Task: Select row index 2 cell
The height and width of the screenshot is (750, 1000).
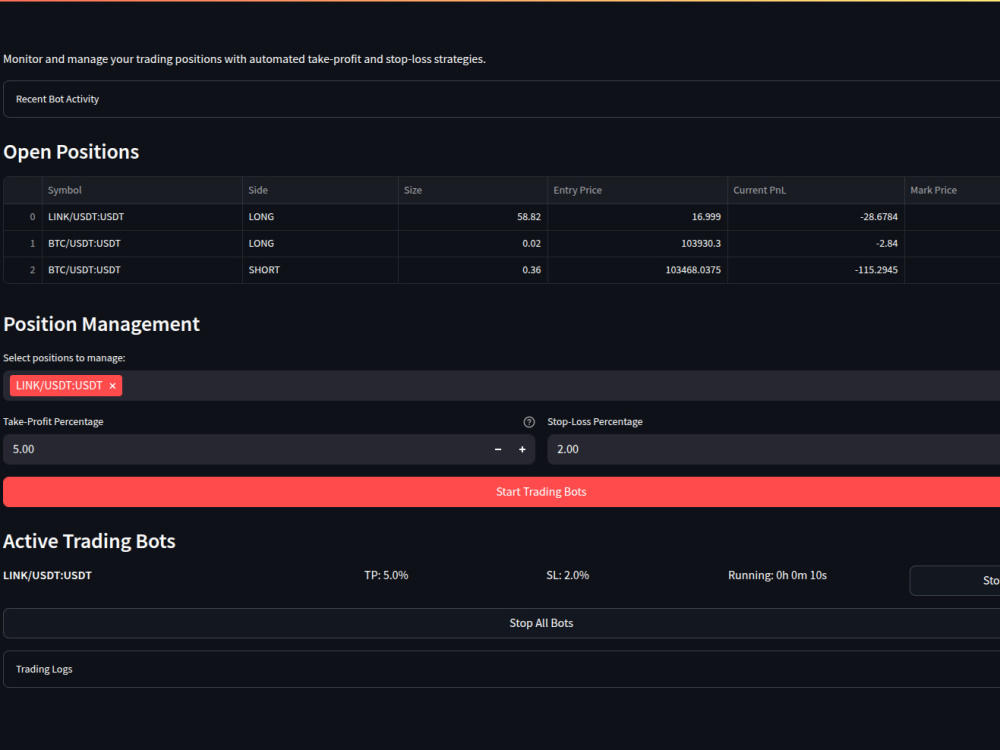Action: (23, 270)
